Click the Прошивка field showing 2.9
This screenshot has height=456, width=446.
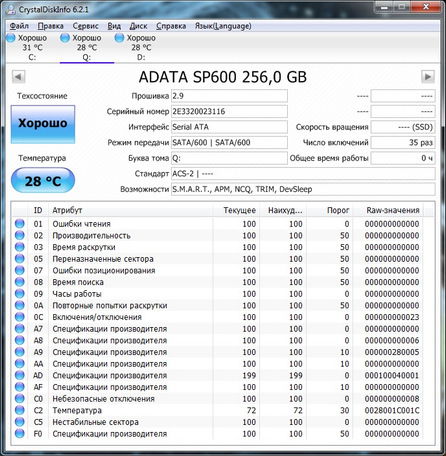[x=229, y=96]
